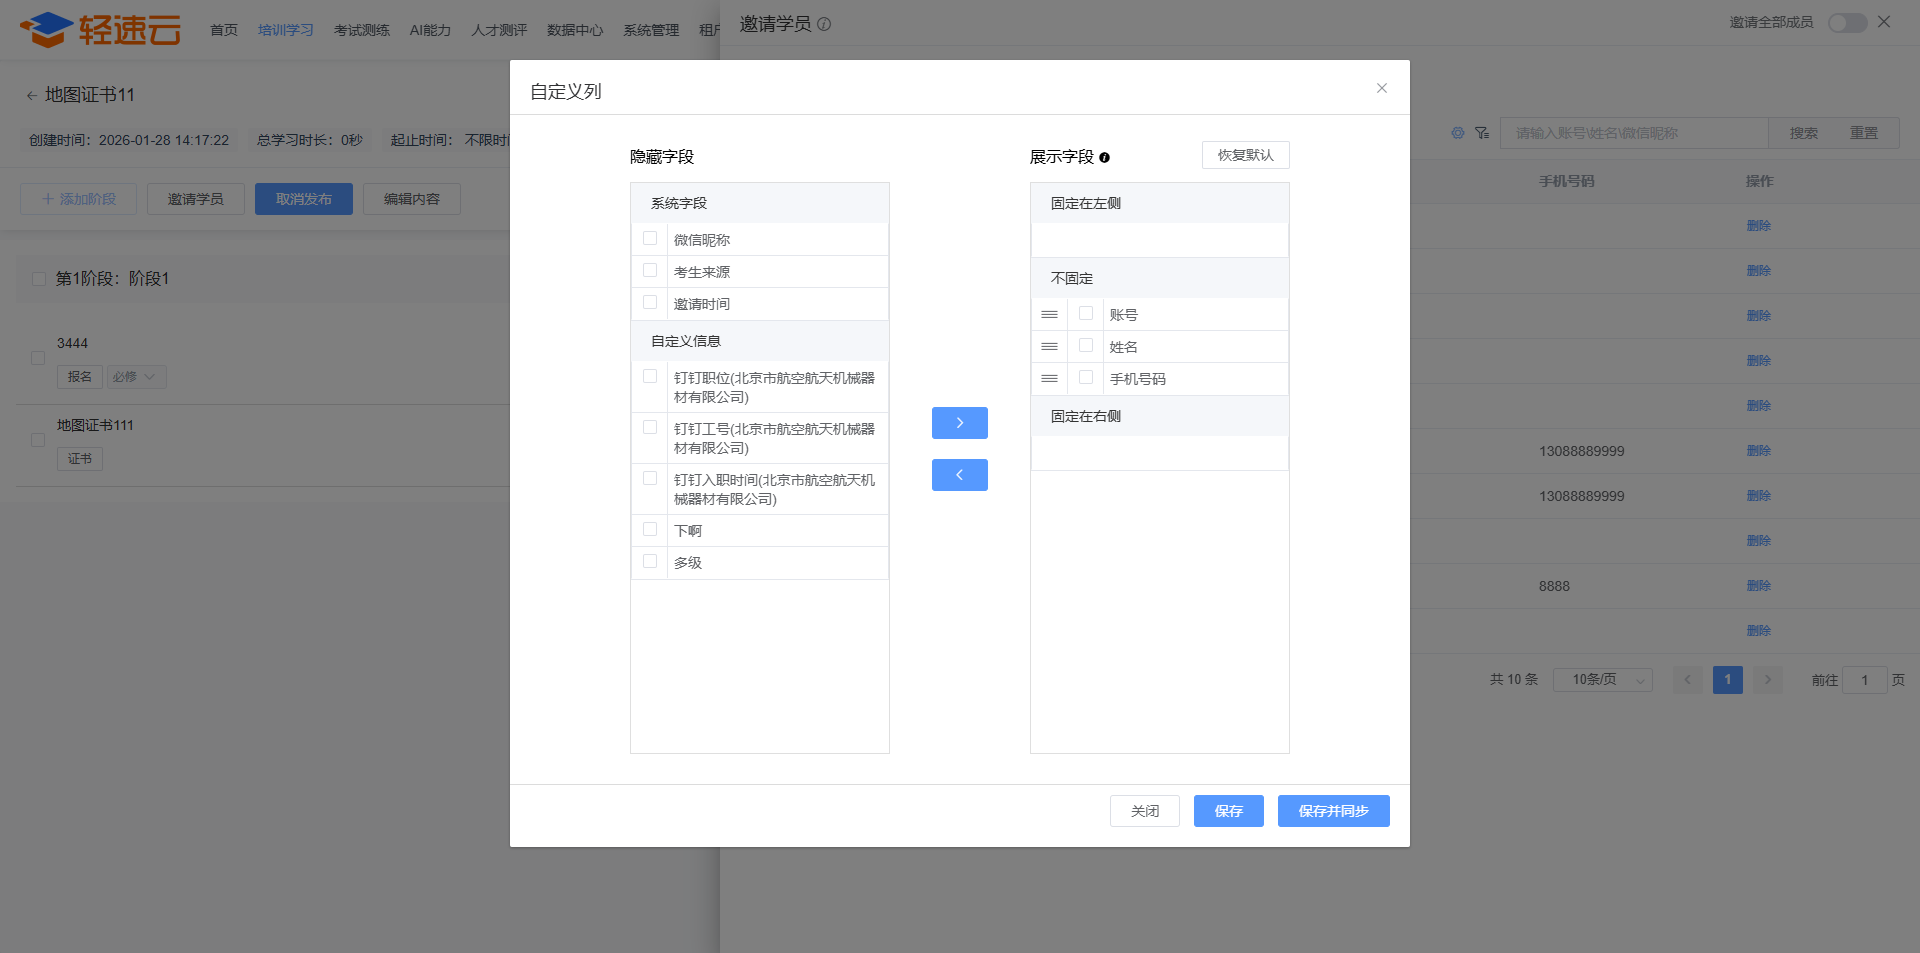Expand the 必修 dropdown tag

point(136,377)
